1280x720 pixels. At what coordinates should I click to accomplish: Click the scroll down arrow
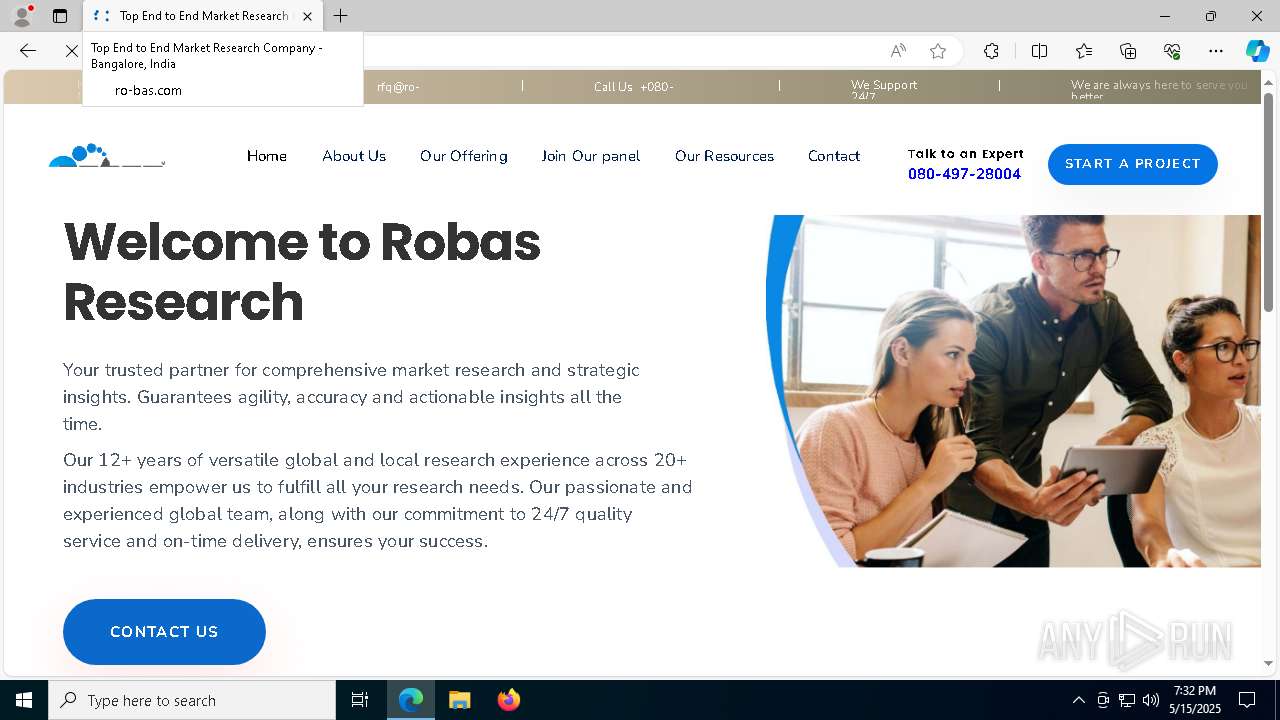pyautogui.click(x=1268, y=663)
